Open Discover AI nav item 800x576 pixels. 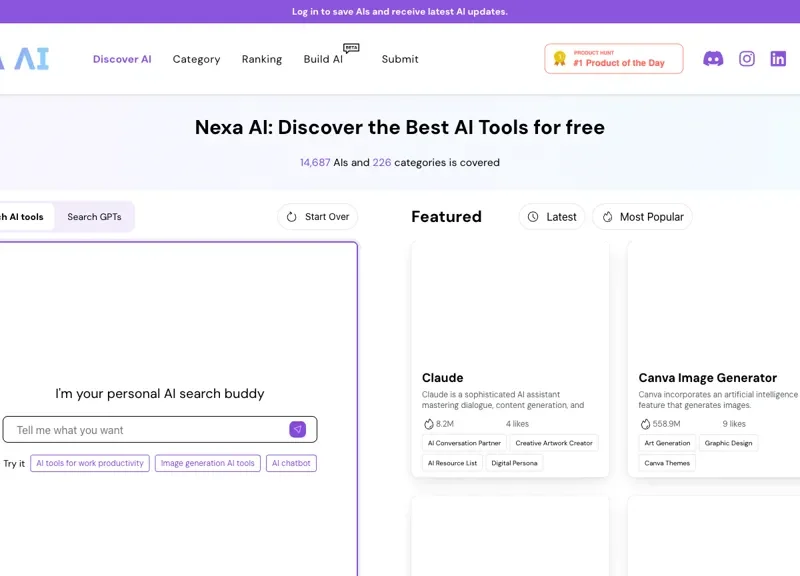pos(122,59)
